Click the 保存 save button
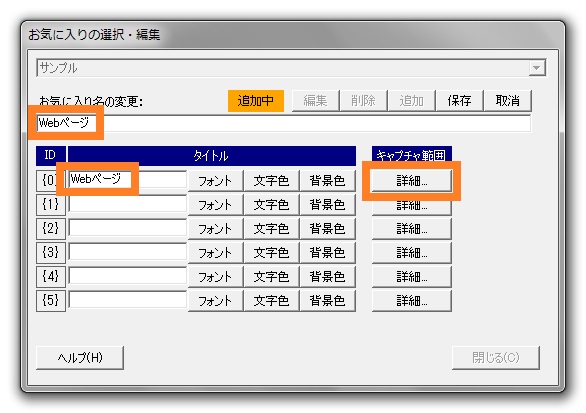The height and width of the screenshot is (413, 586). (x=459, y=101)
